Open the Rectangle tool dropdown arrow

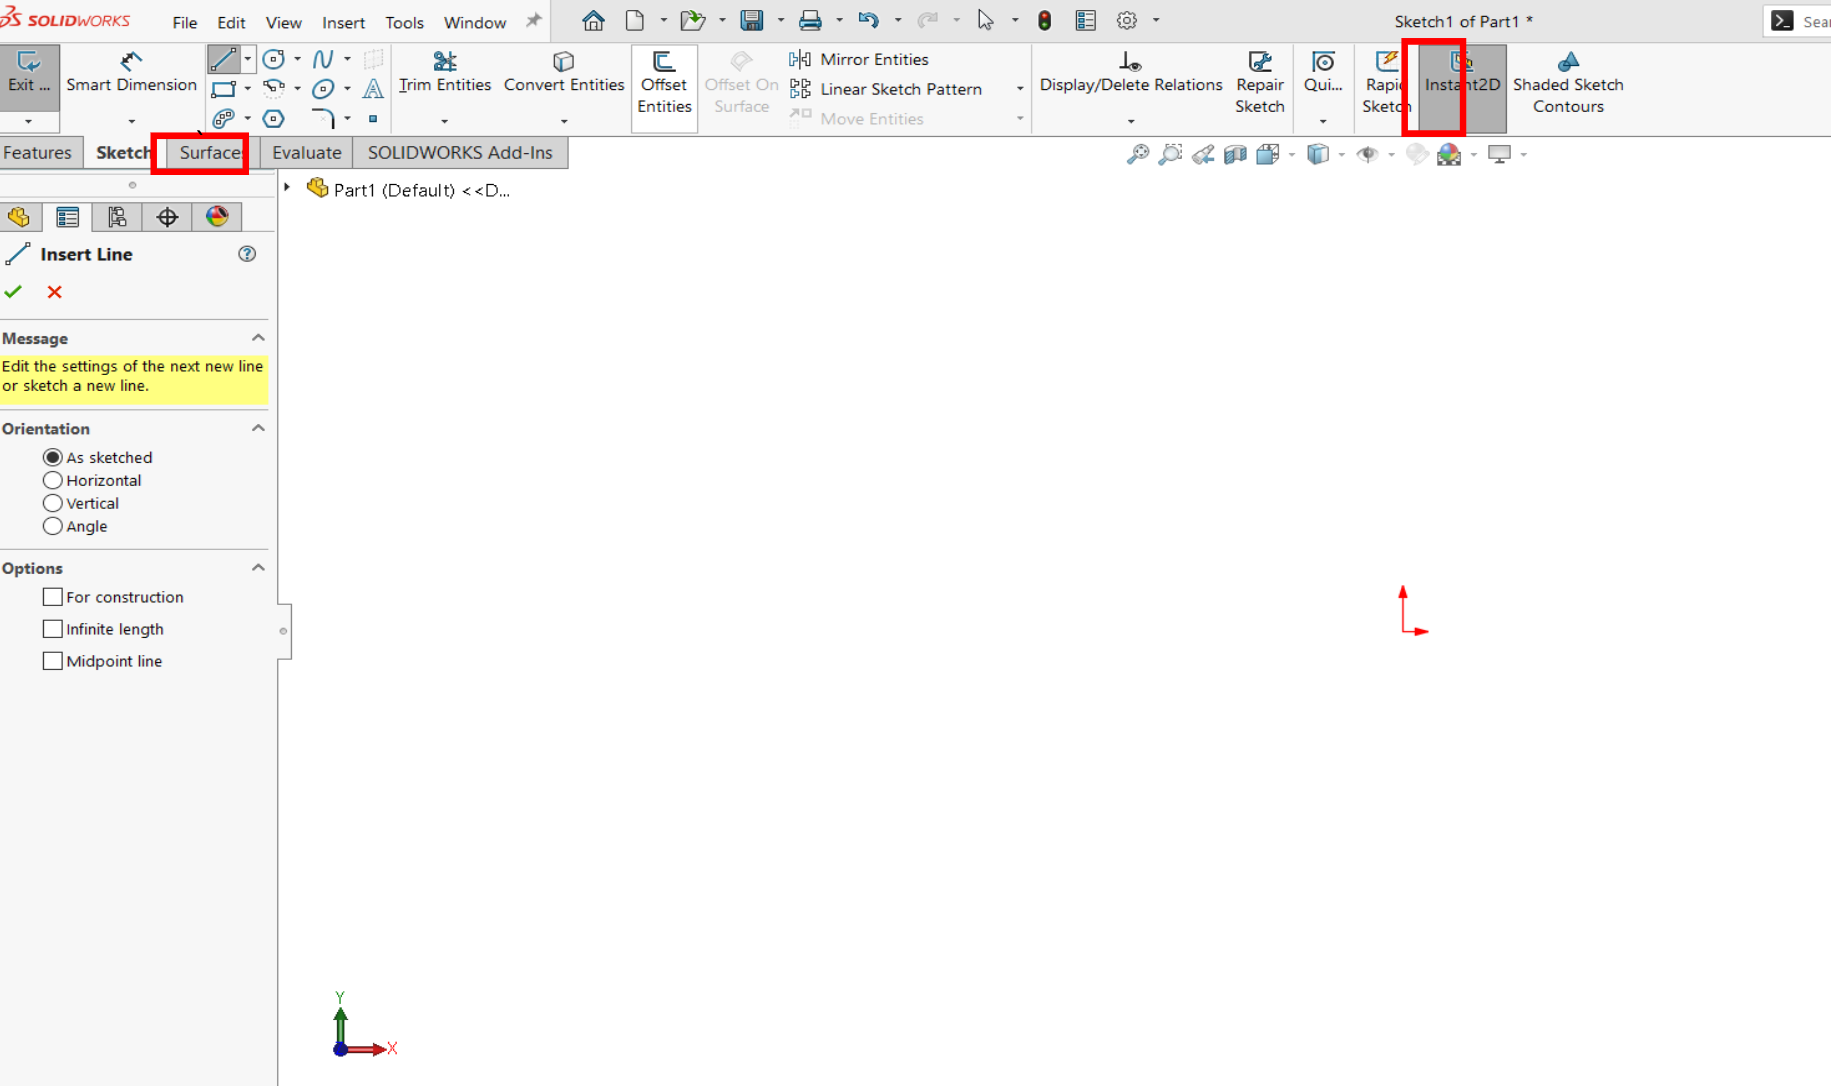click(x=247, y=89)
